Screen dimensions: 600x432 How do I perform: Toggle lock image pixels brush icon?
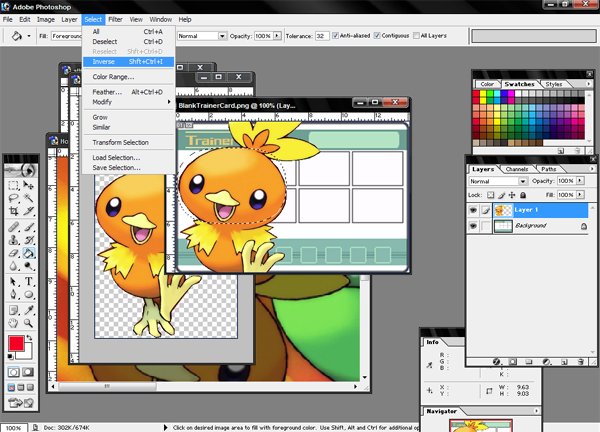click(501, 195)
